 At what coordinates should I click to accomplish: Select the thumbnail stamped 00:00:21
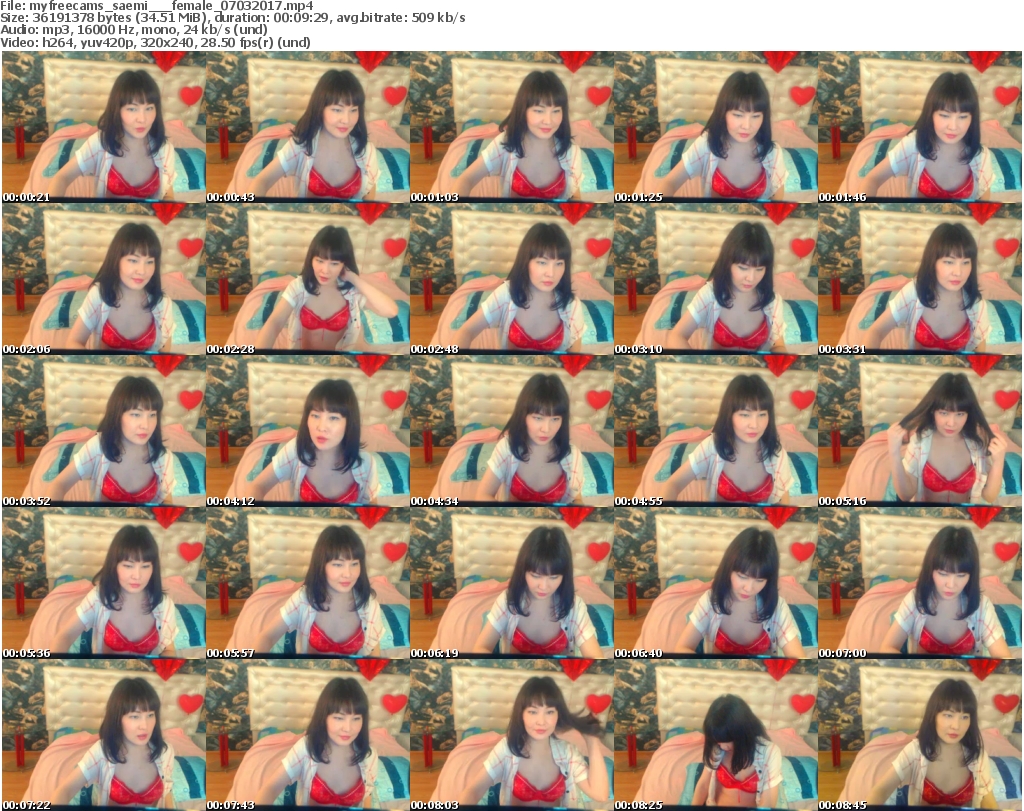[x=104, y=127]
